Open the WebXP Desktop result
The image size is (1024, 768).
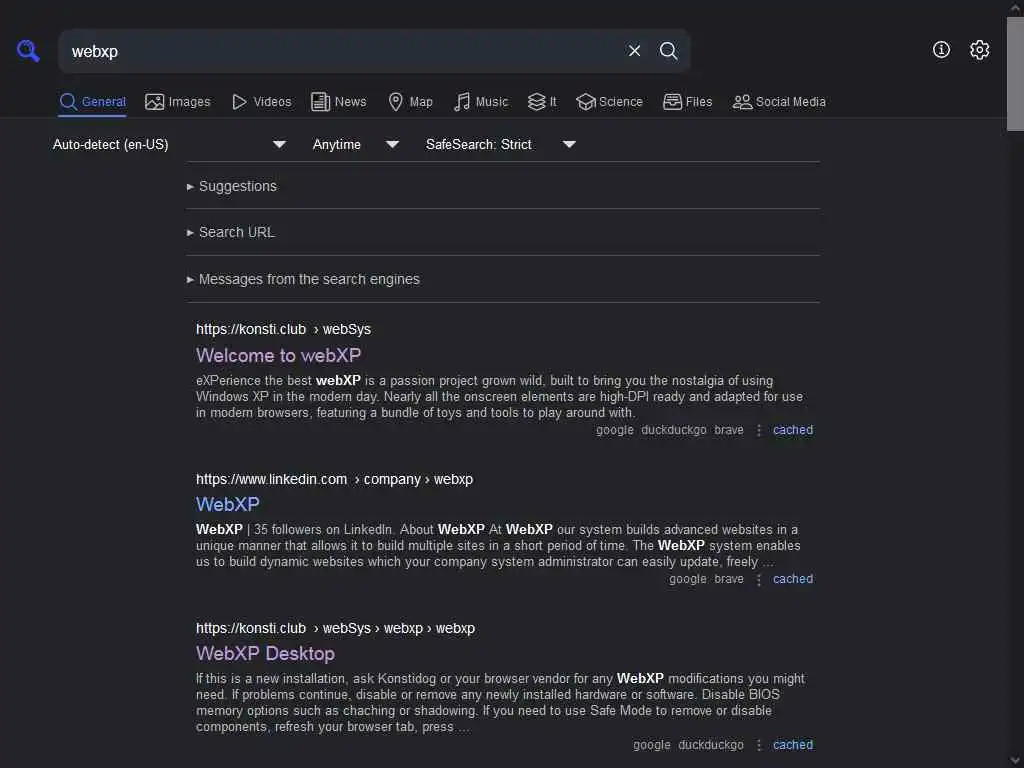[265, 653]
